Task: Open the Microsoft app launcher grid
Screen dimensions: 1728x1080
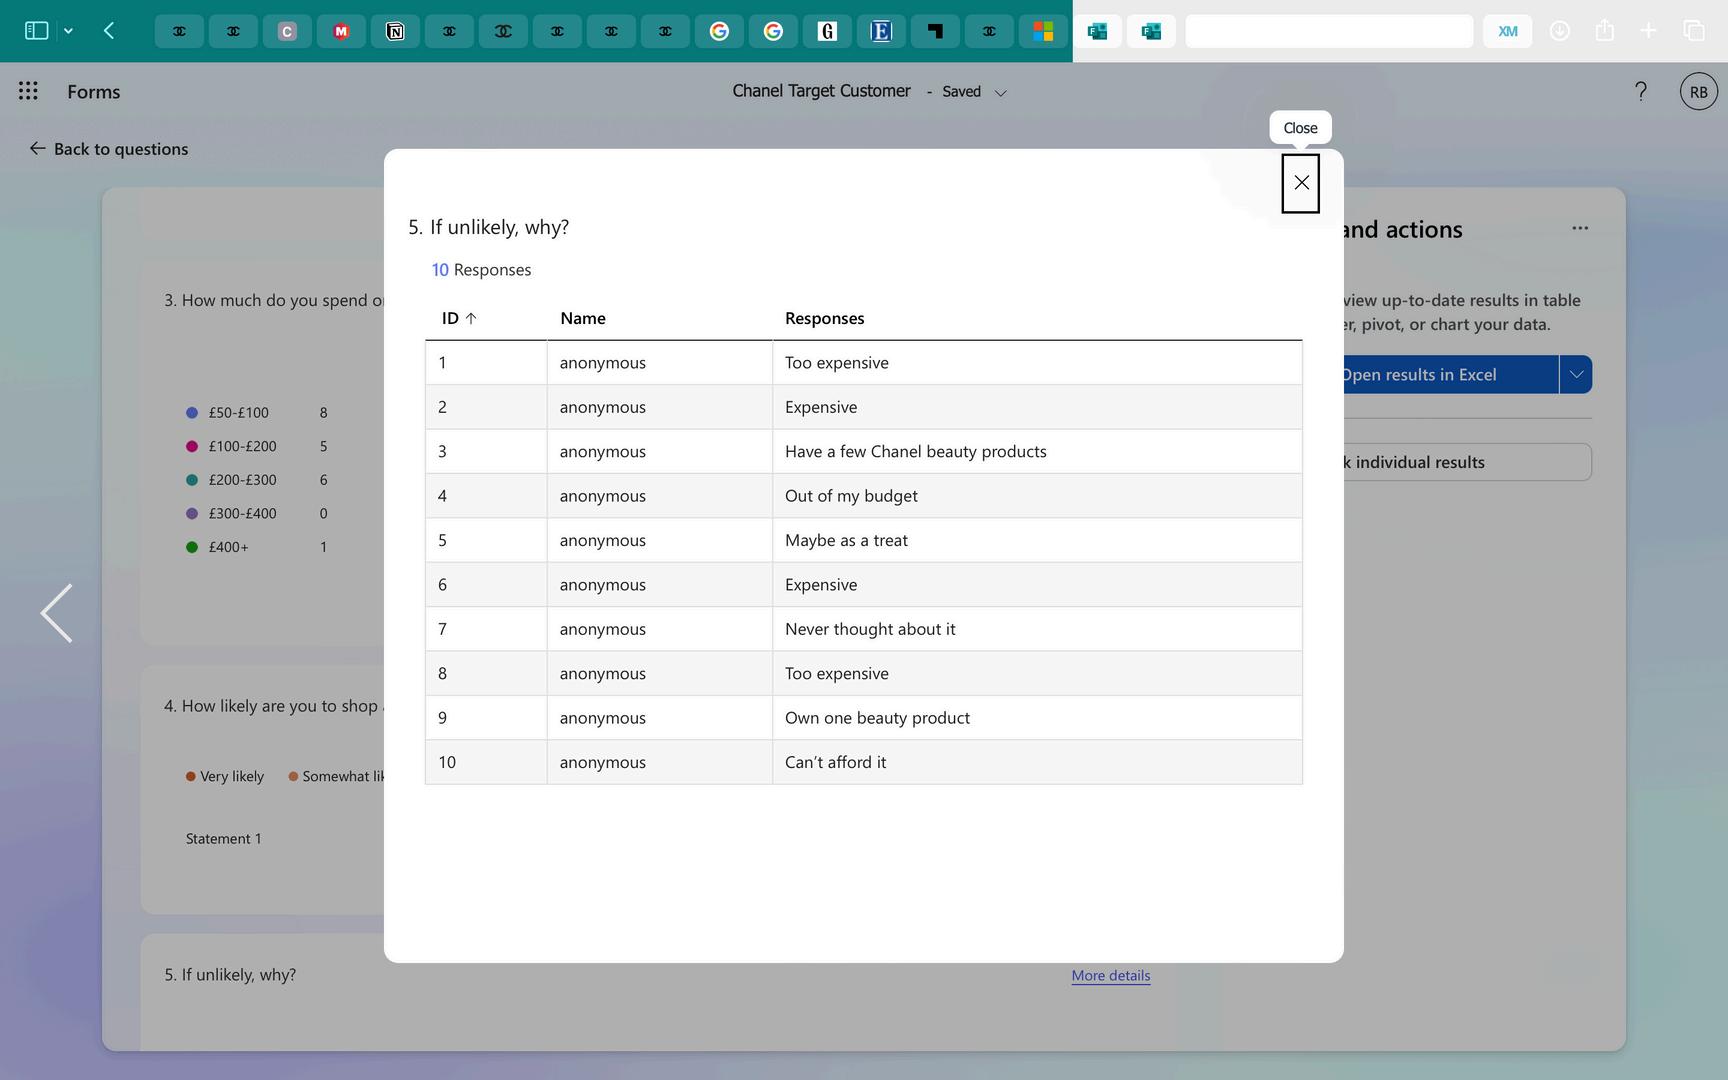Action: pyautogui.click(x=28, y=91)
